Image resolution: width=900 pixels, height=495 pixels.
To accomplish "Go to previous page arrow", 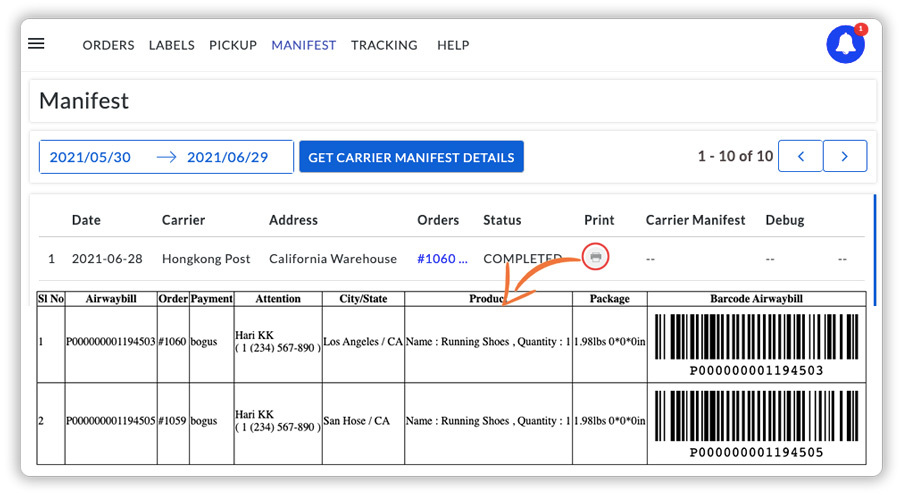I will 801,156.
